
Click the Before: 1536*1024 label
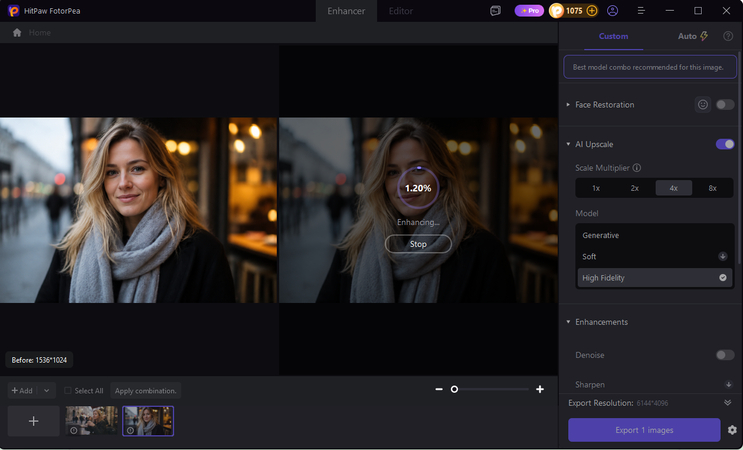click(x=39, y=360)
